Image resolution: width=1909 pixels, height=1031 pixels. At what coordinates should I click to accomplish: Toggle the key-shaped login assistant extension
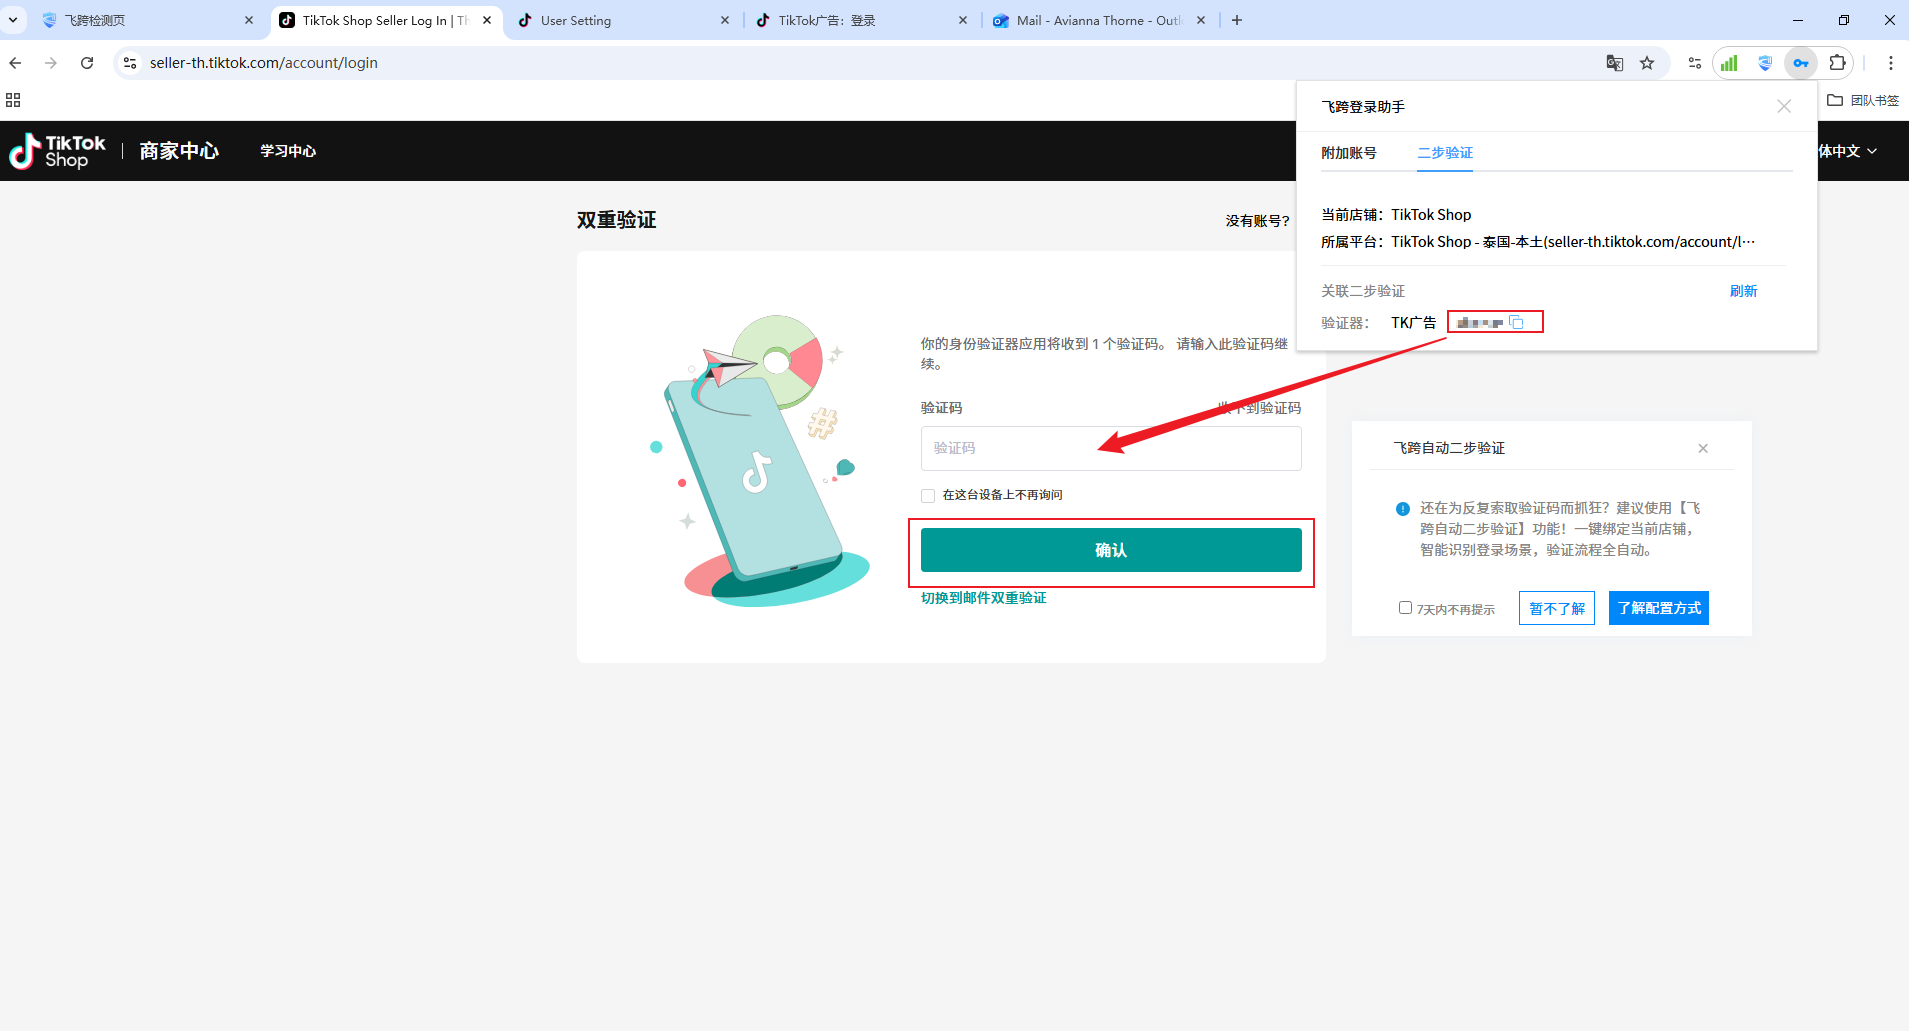click(x=1801, y=63)
